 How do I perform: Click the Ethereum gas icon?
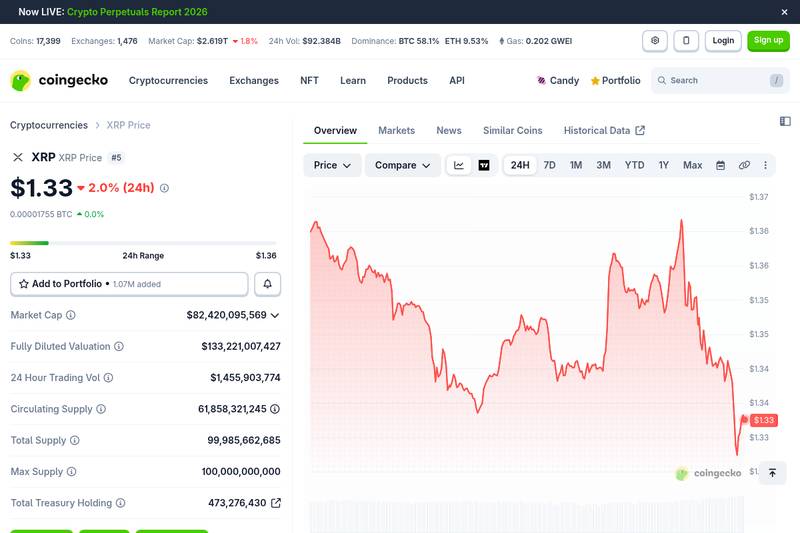coord(502,41)
